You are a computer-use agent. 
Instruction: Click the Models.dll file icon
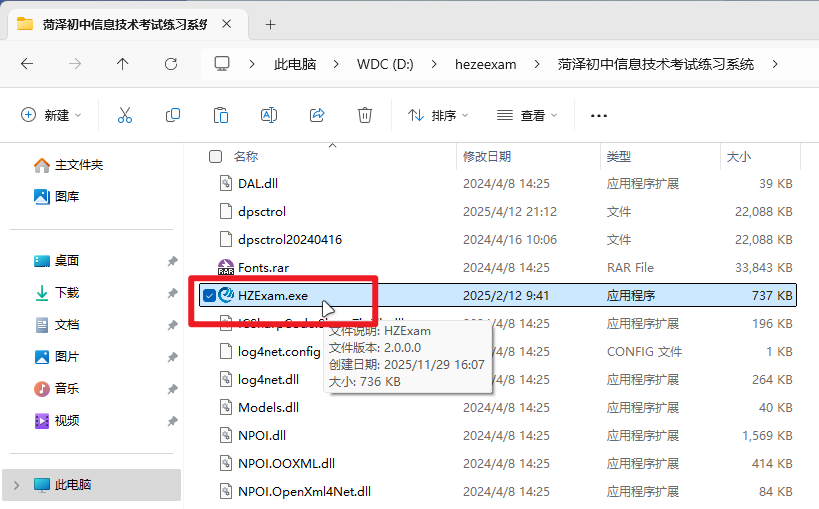click(x=226, y=407)
